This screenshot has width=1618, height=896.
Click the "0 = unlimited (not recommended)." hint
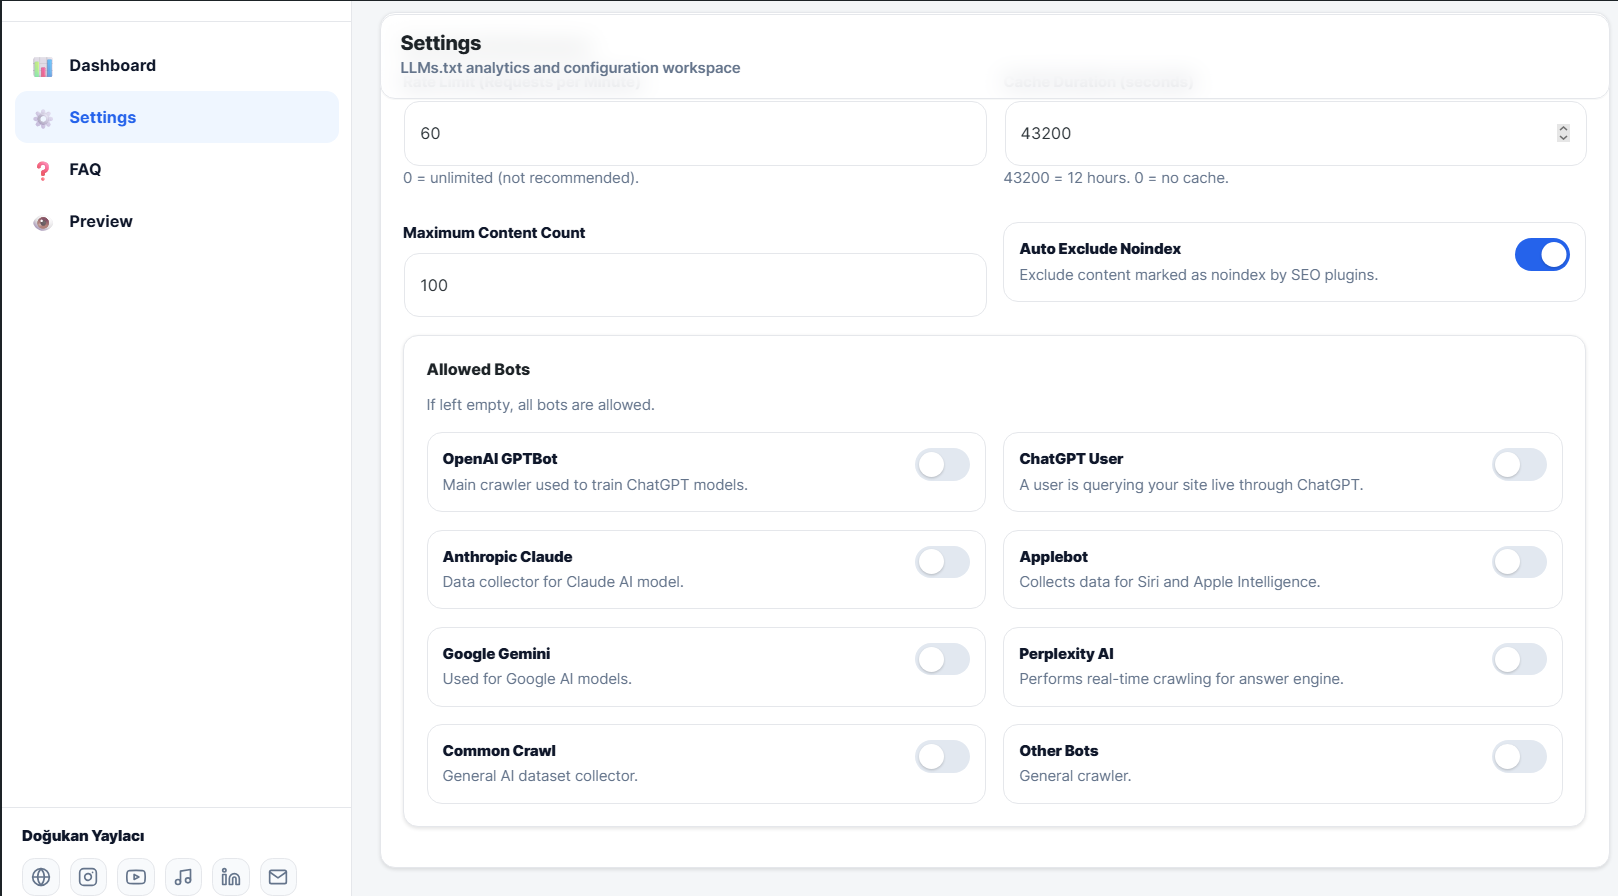[521, 178]
